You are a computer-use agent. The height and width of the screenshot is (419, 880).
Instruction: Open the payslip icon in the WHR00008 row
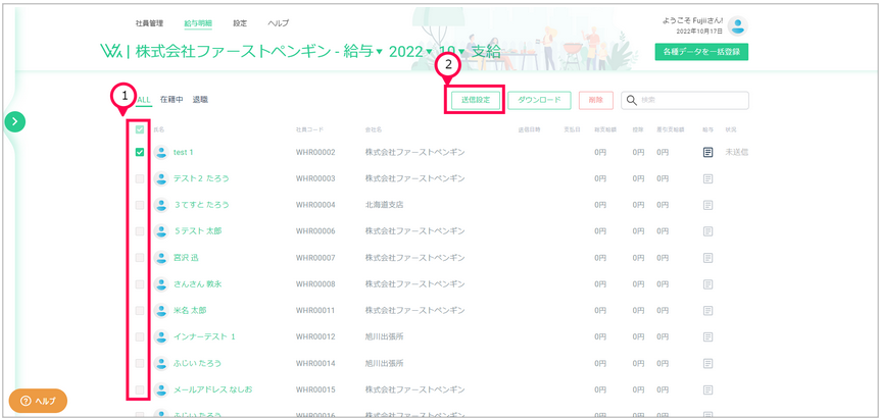(x=708, y=284)
